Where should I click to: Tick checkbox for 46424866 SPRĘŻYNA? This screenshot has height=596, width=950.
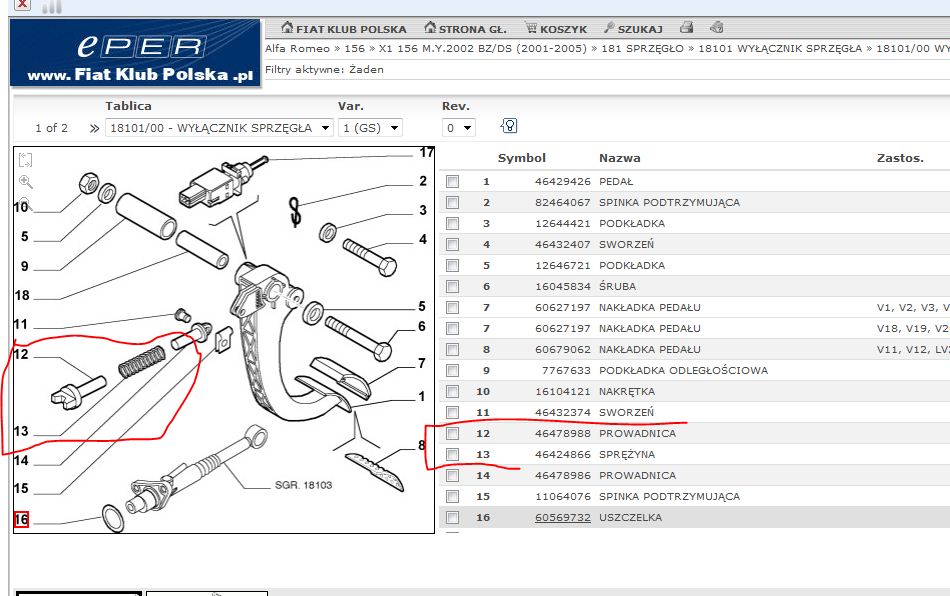(x=453, y=454)
